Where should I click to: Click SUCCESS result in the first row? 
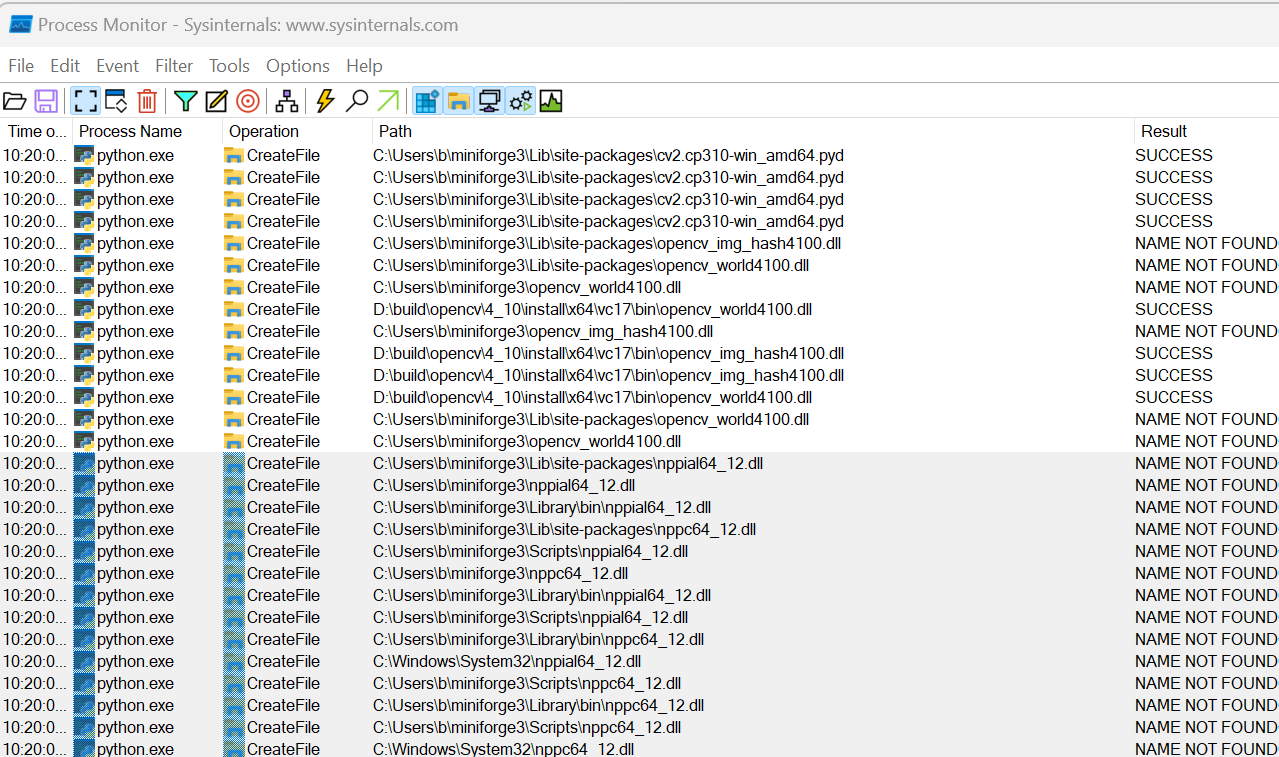click(1174, 155)
